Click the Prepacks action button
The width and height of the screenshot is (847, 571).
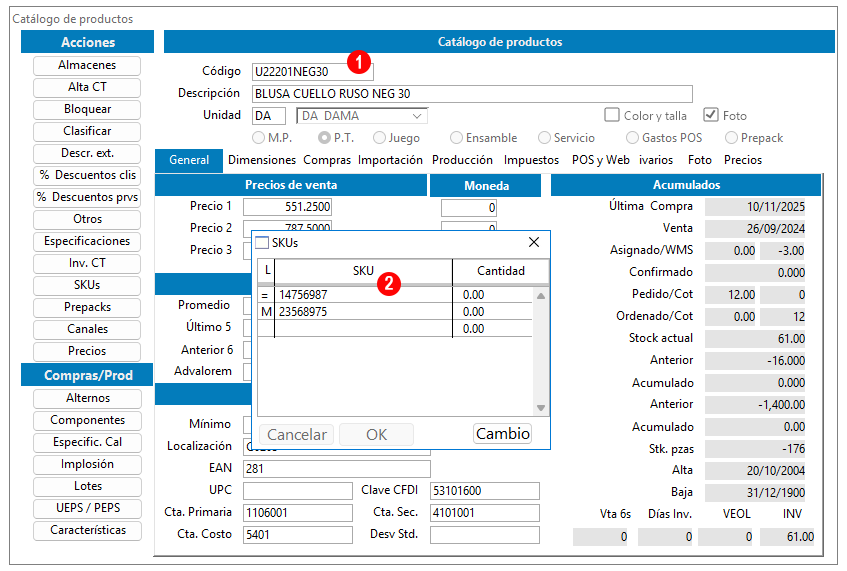pyautogui.click(x=87, y=307)
